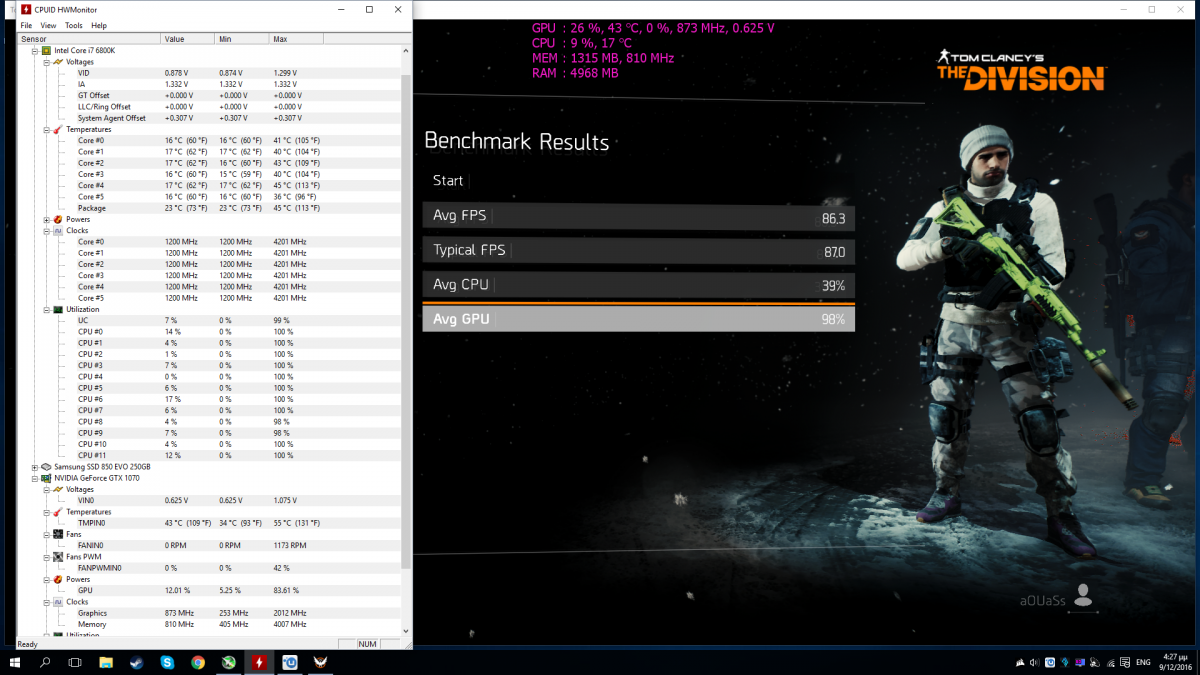Open taskbar Search magnifier
This screenshot has height=675, width=1200.
45,662
